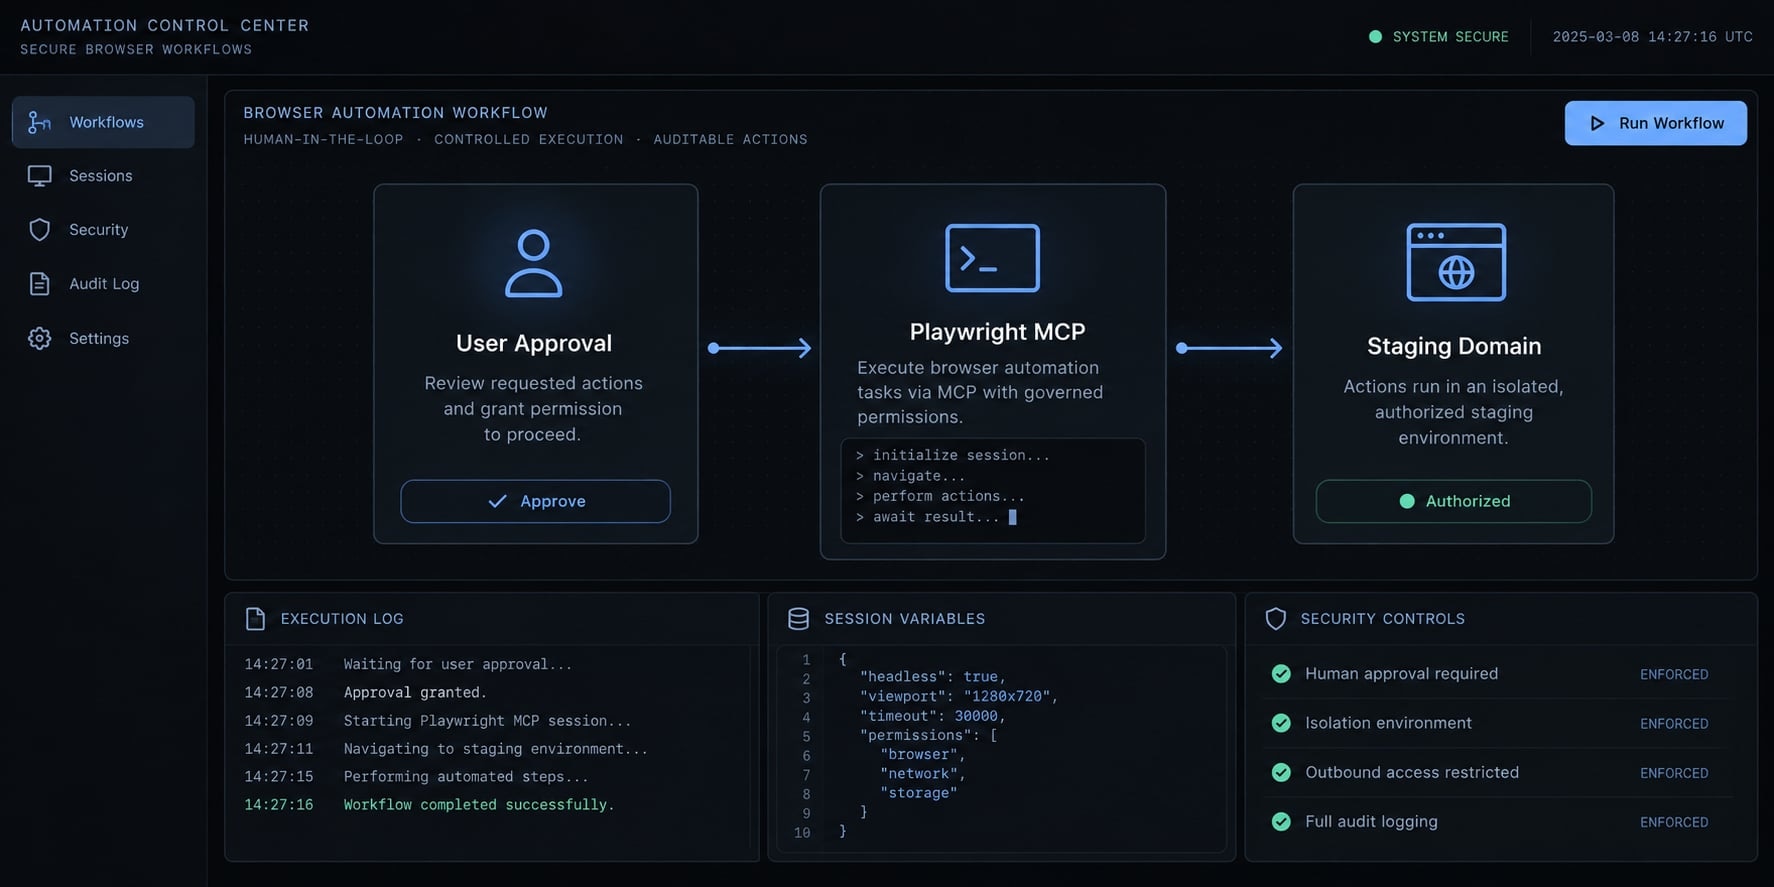
Task: Click log entry 'Waiting for user approval...'
Action: click(x=458, y=664)
